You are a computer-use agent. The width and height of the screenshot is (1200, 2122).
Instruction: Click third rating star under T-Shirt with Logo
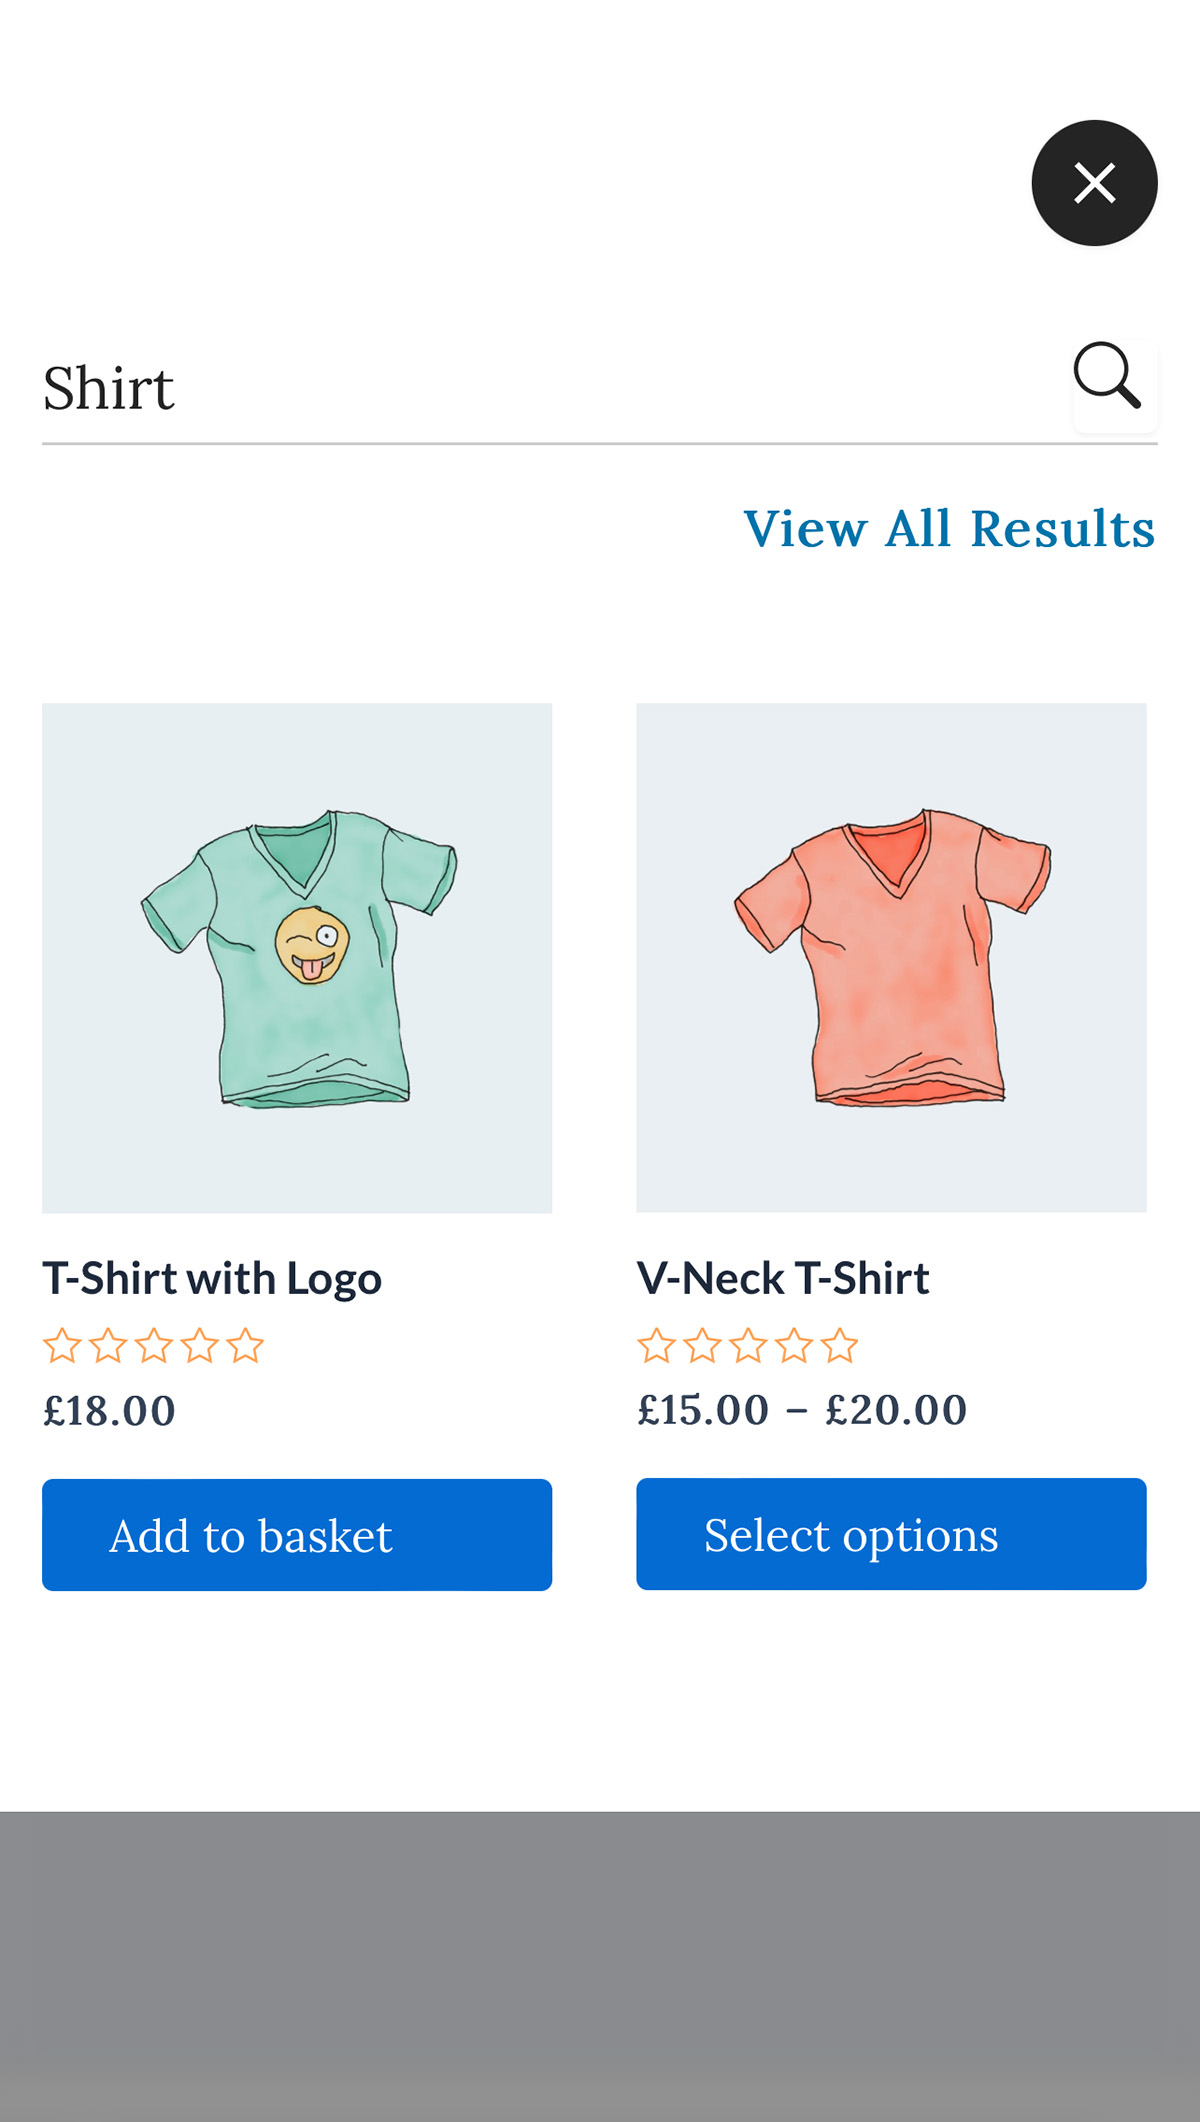tap(154, 1346)
